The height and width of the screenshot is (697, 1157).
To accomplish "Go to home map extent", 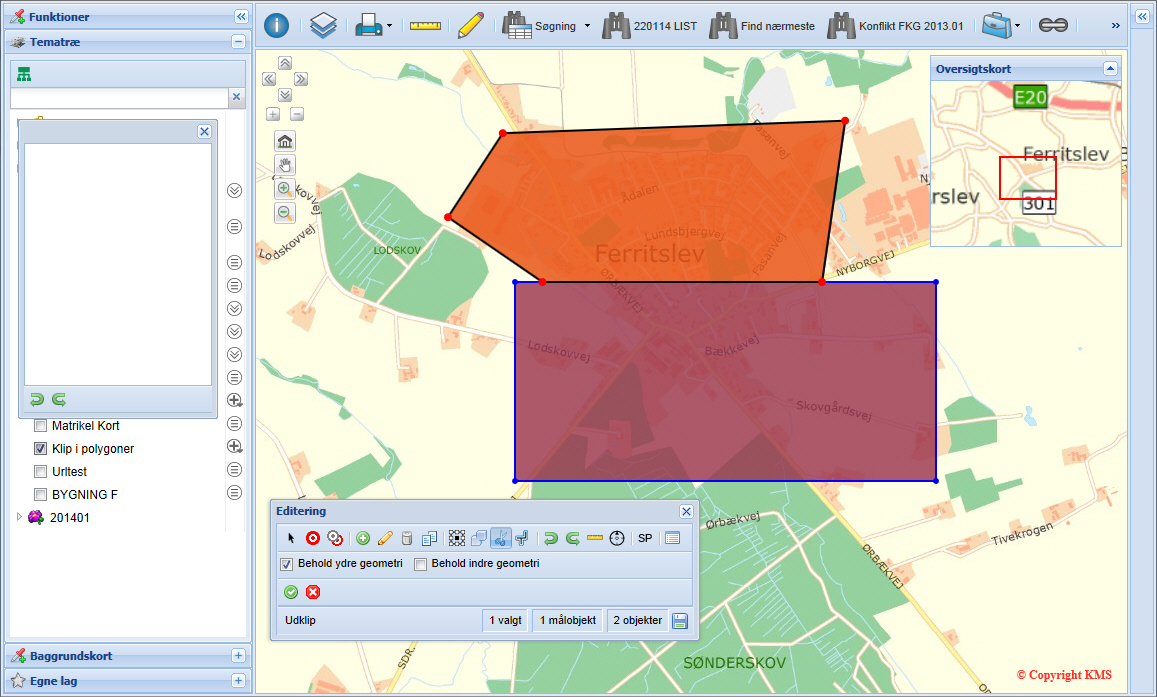I will (285, 140).
